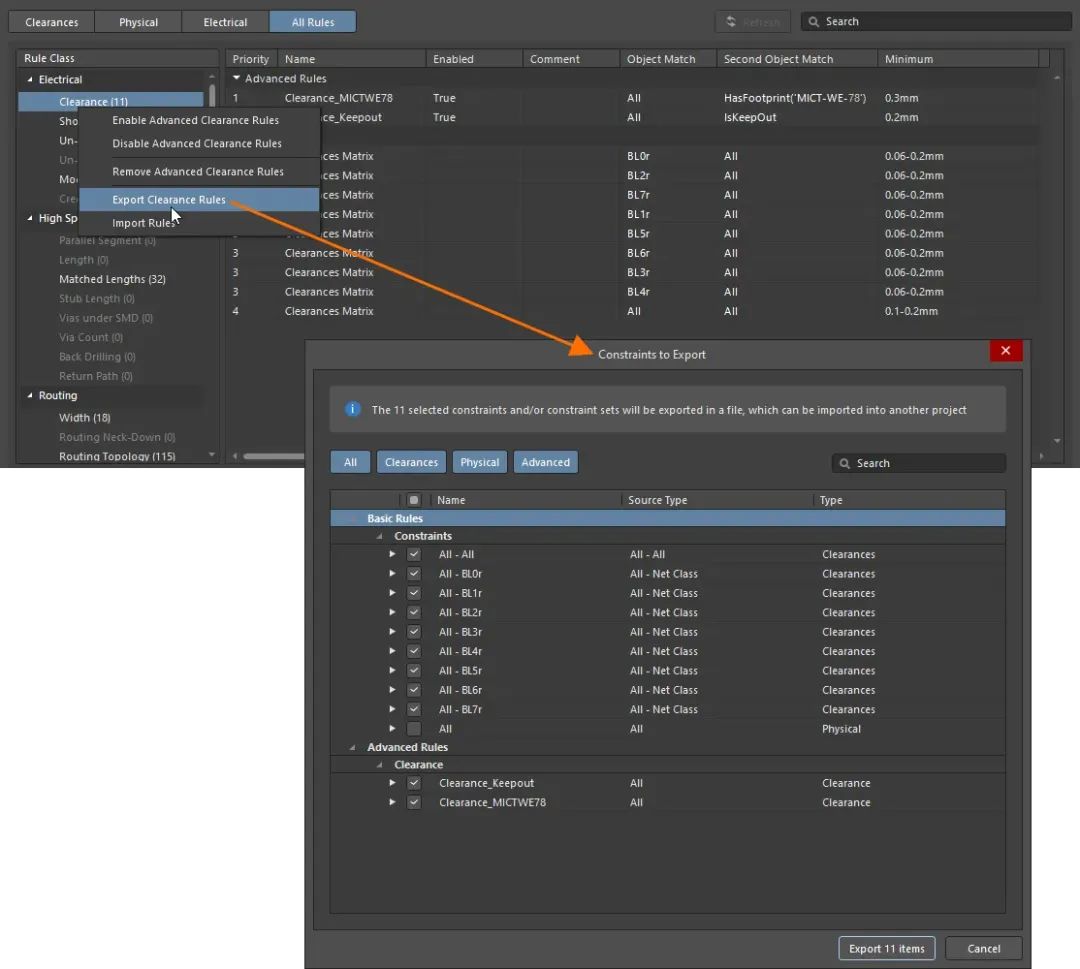
Task: Switch to the Electrical tab at top
Action: pyautogui.click(x=225, y=22)
